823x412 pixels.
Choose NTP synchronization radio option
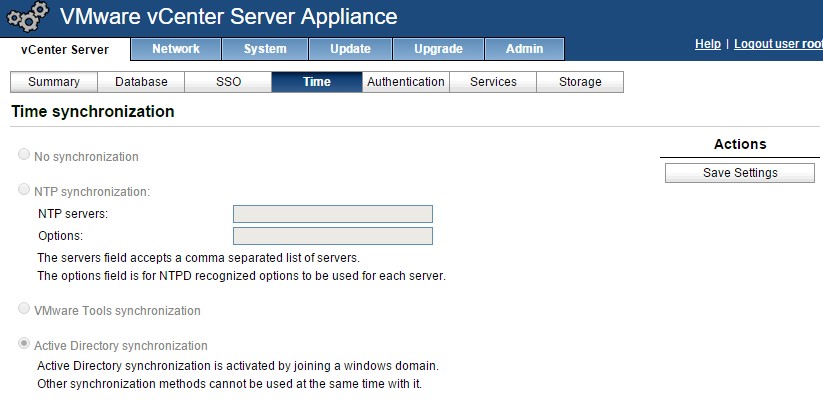(x=24, y=189)
